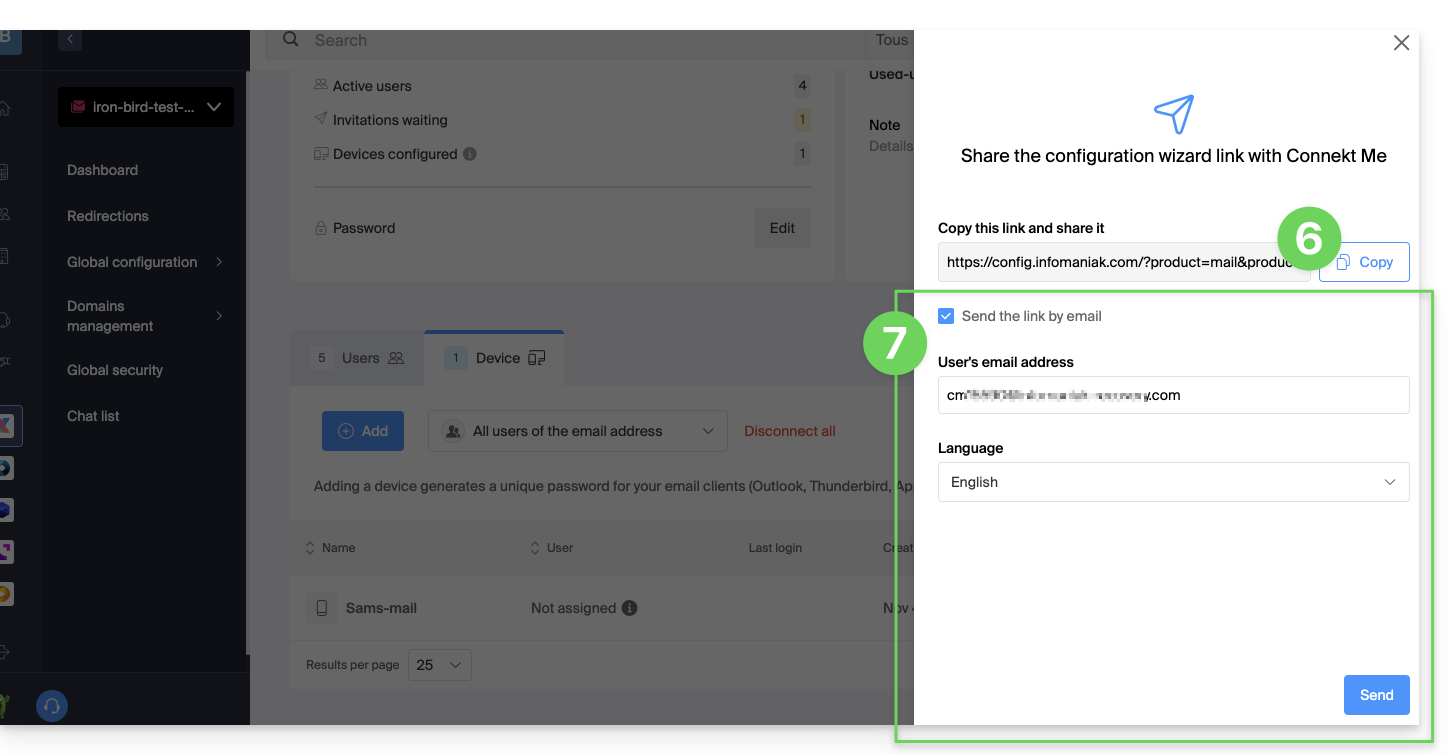1449x755 pixels.
Task: Show info for Not assigned user
Action: 629,608
